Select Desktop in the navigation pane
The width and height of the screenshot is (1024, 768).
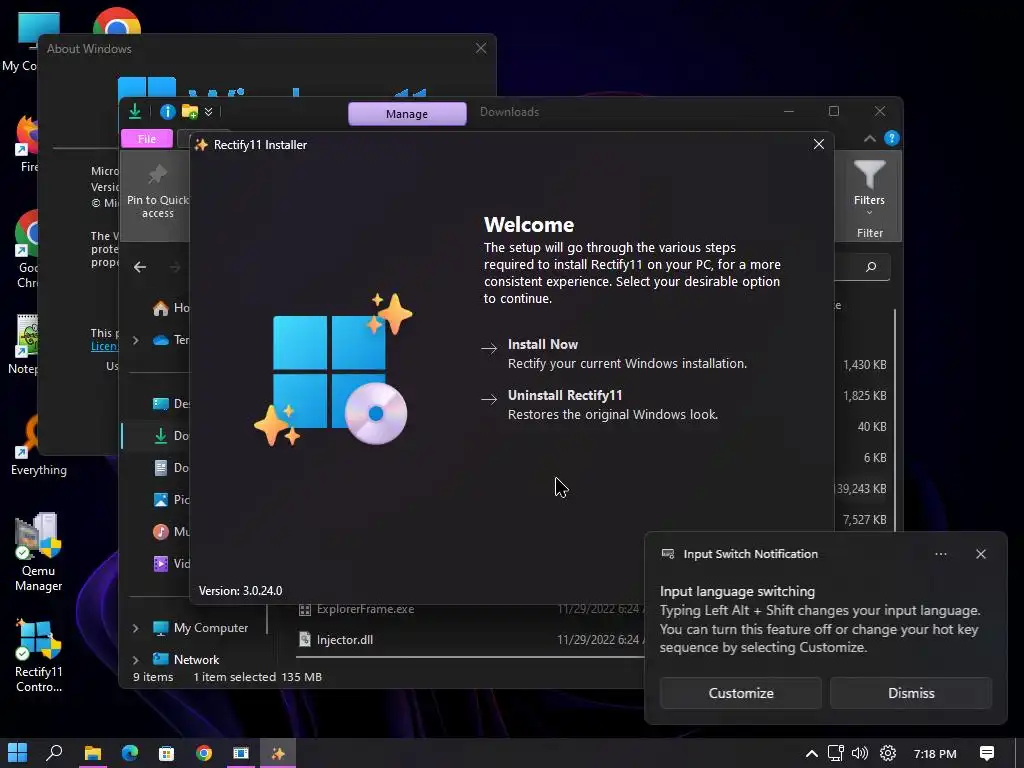(x=170, y=404)
